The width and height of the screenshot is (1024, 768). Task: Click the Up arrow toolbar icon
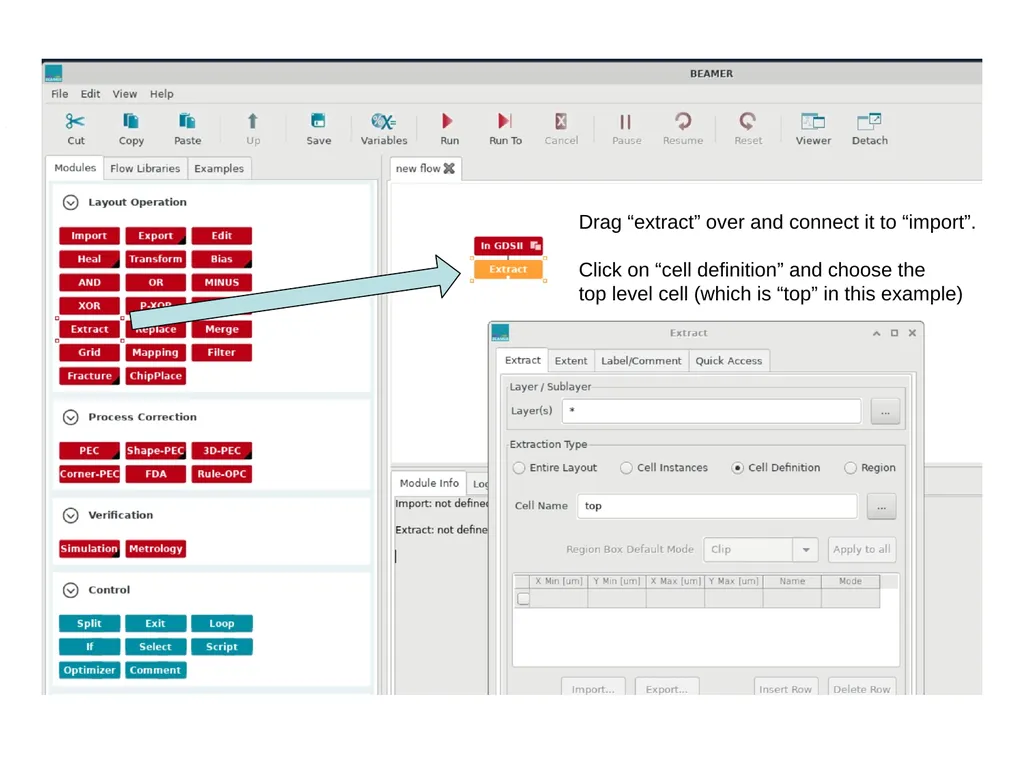point(253,121)
